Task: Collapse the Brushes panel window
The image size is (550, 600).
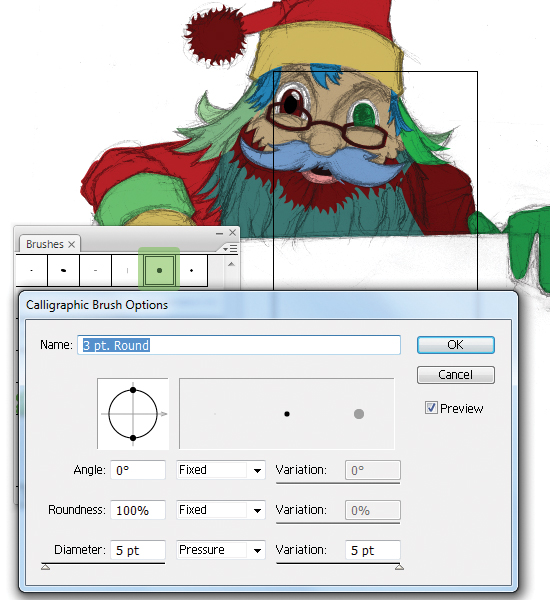Action: coord(219,233)
